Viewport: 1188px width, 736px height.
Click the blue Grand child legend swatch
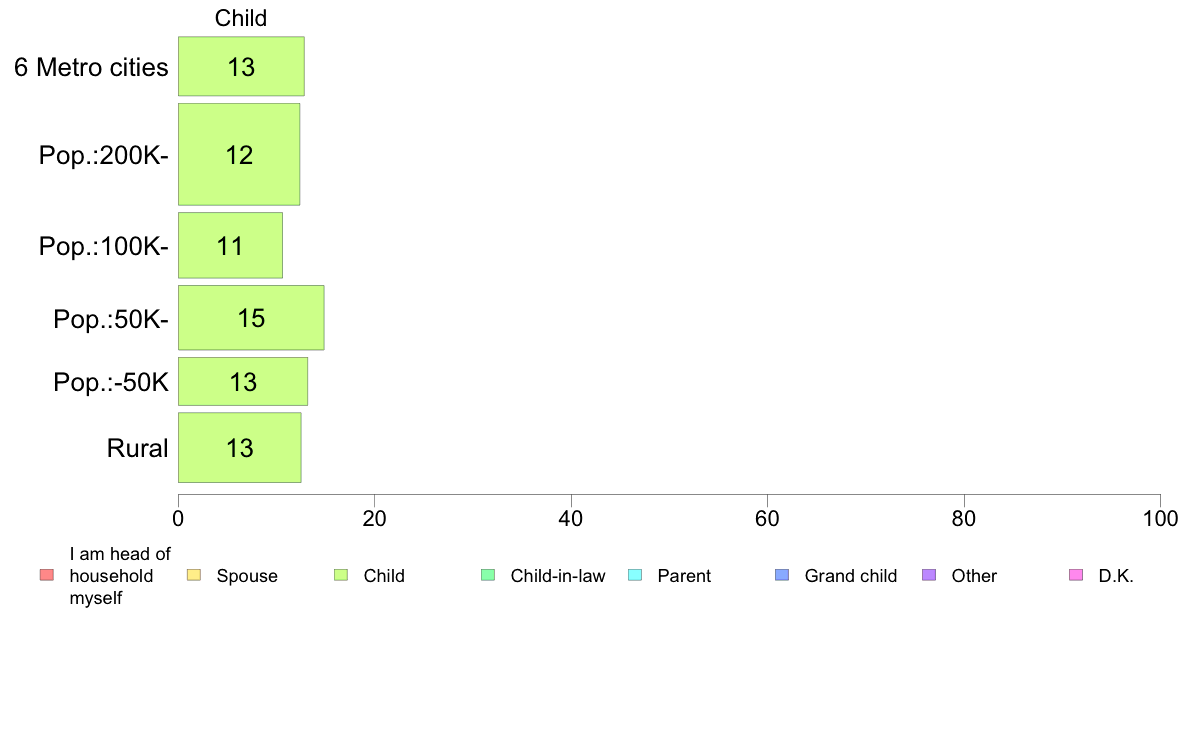click(x=782, y=575)
